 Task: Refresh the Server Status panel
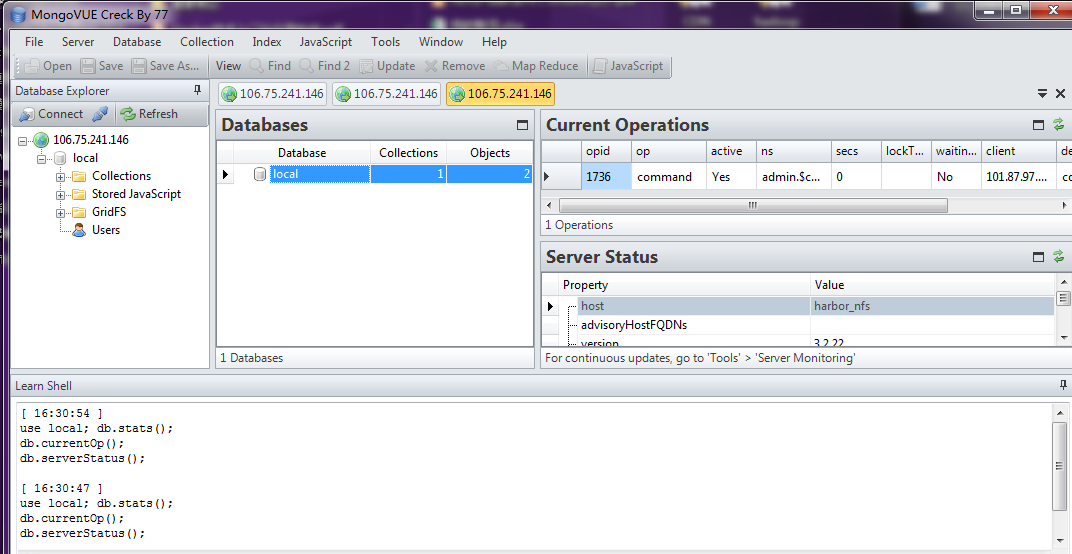point(1058,256)
